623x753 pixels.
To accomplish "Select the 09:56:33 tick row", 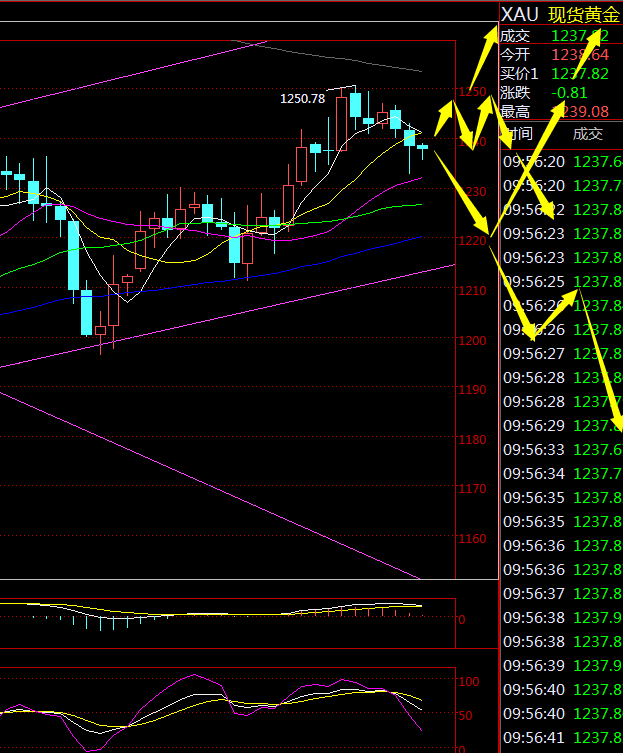I will pos(533,450).
